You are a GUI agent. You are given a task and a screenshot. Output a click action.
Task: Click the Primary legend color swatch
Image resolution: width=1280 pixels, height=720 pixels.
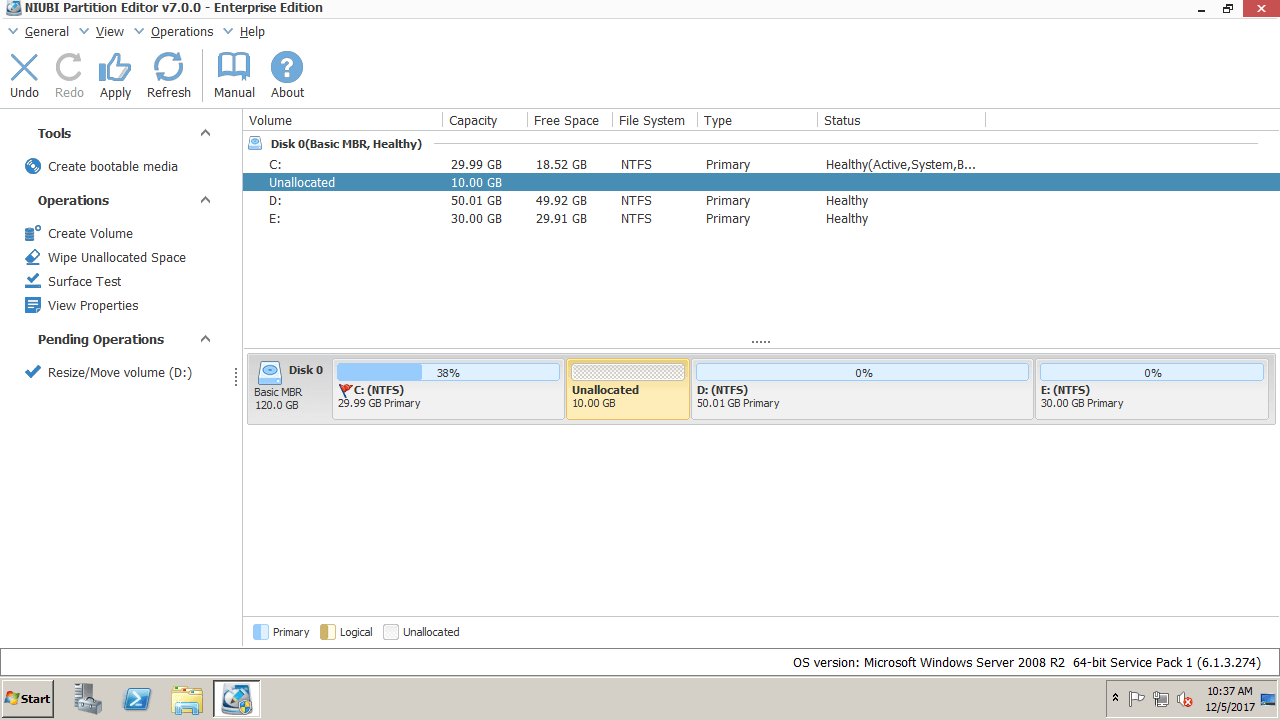click(x=261, y=632)
